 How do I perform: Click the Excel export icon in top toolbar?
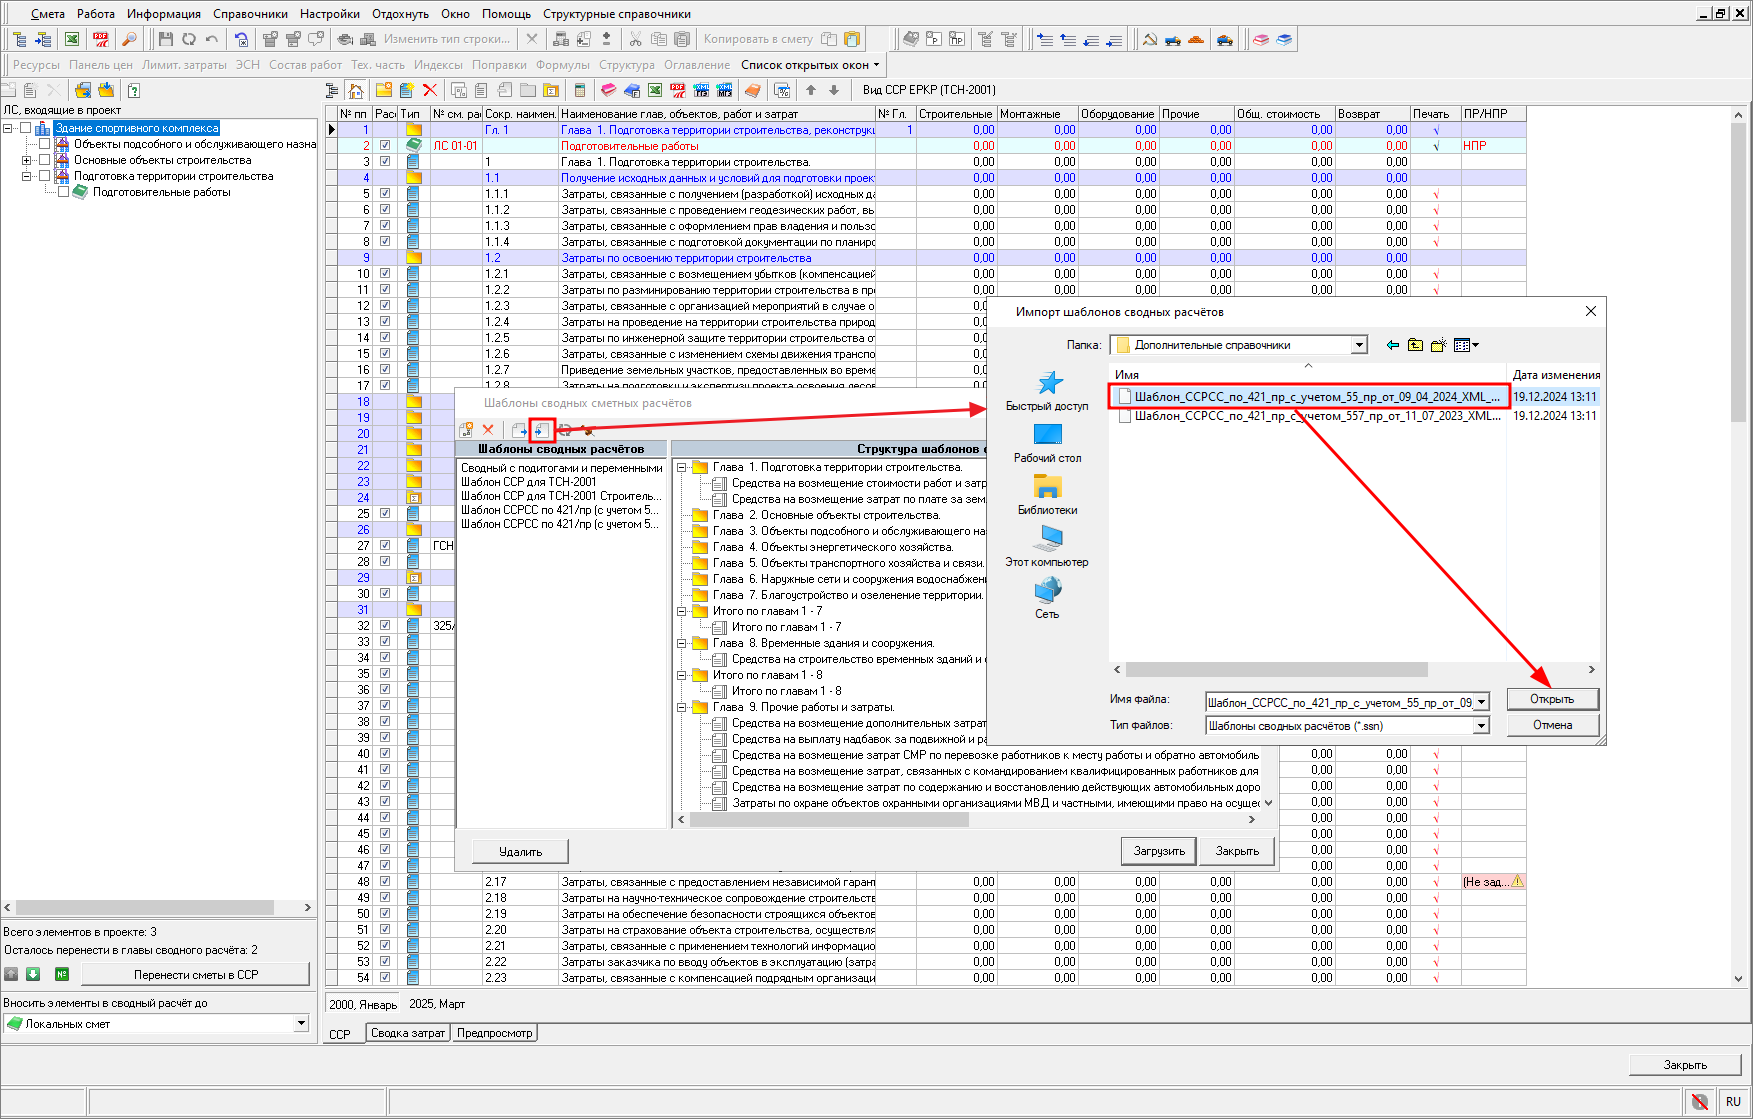[72, 39]
